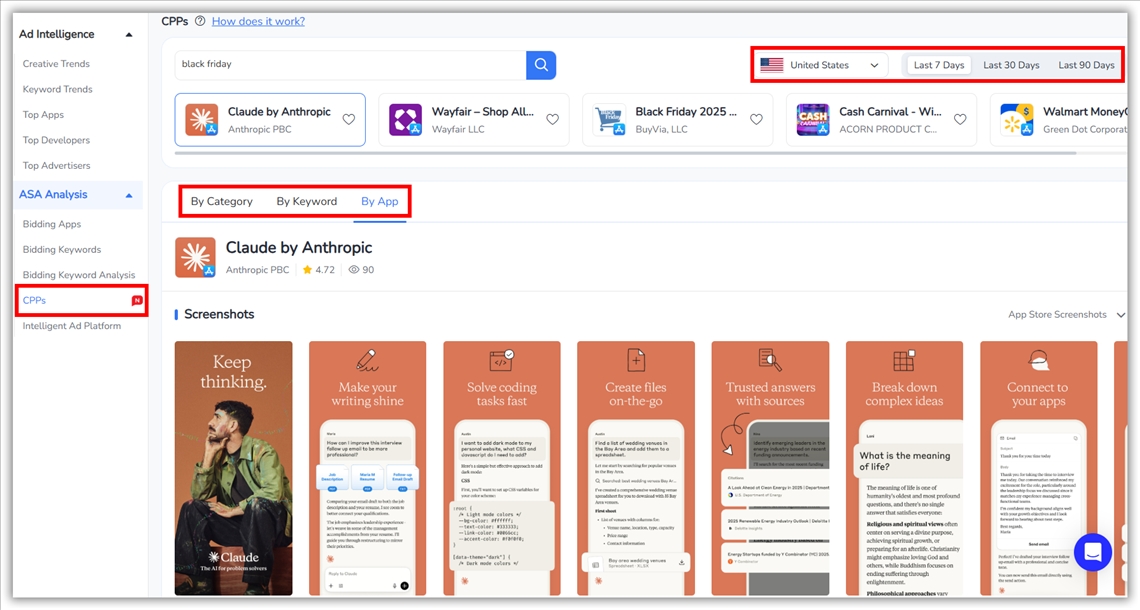Click the blue search magnifier button

541,65
